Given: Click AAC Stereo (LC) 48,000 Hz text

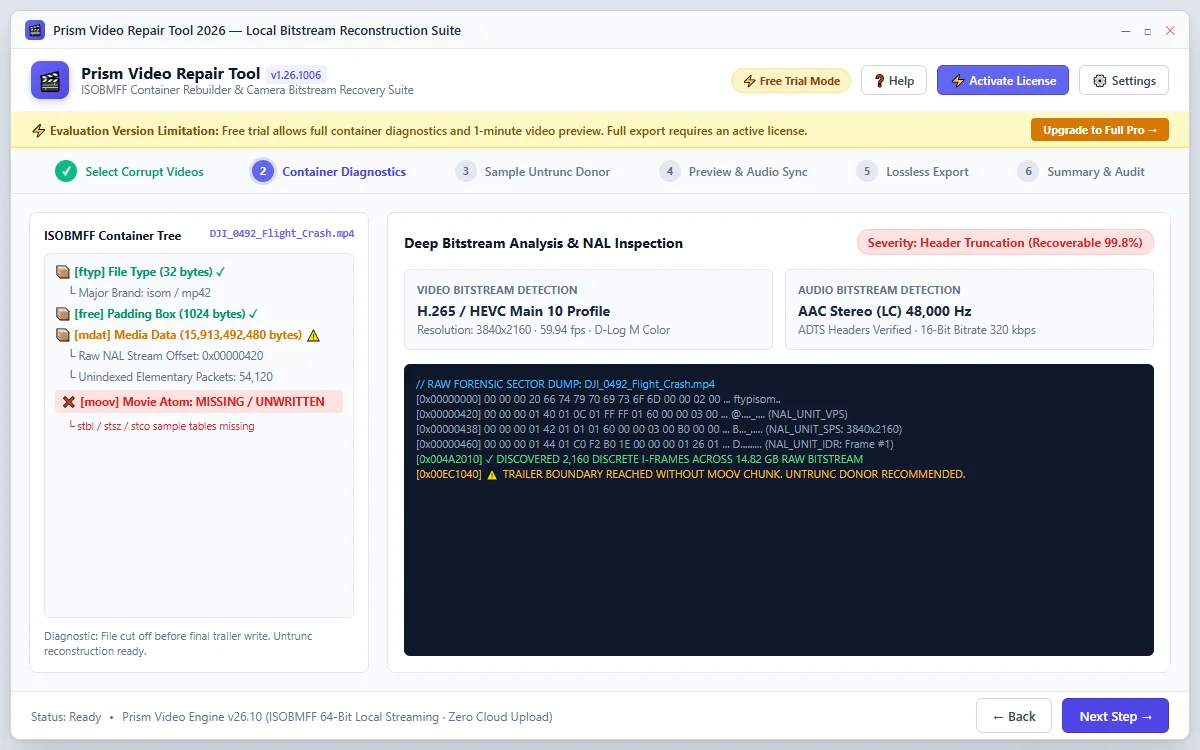Looking at the screenshot, I should (886, 311).
